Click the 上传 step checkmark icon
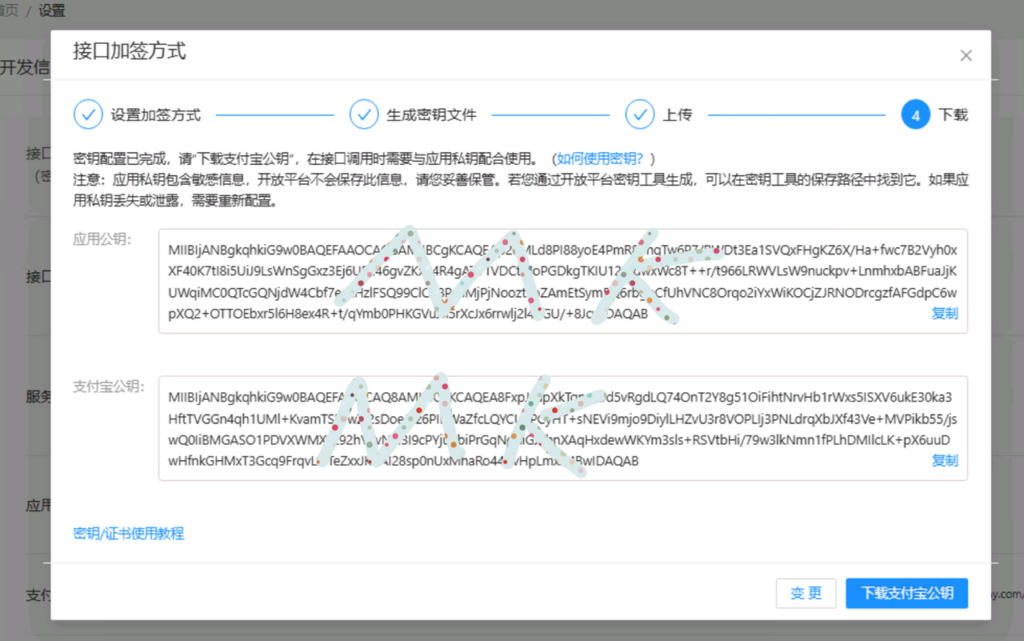The width and height of the screenshot is (1024, 641). (640, 115)
